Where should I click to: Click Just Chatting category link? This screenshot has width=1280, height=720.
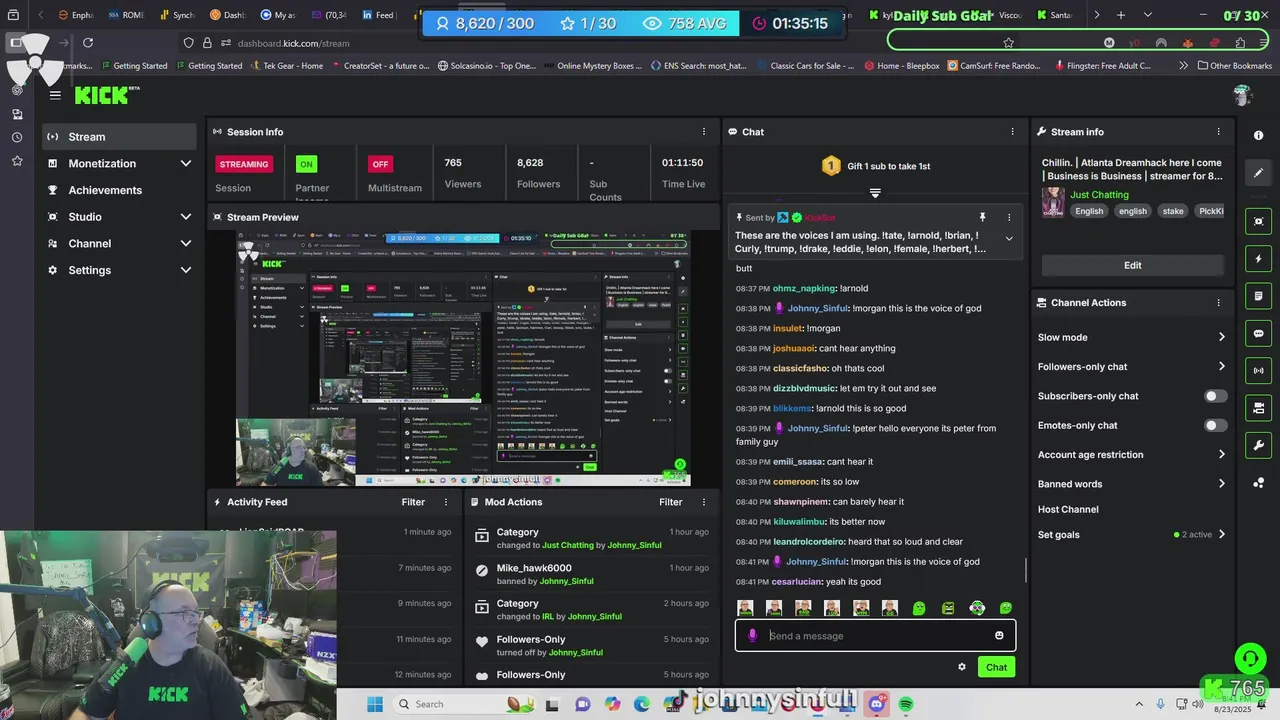pyautogui.click(x=1099, y=195)
